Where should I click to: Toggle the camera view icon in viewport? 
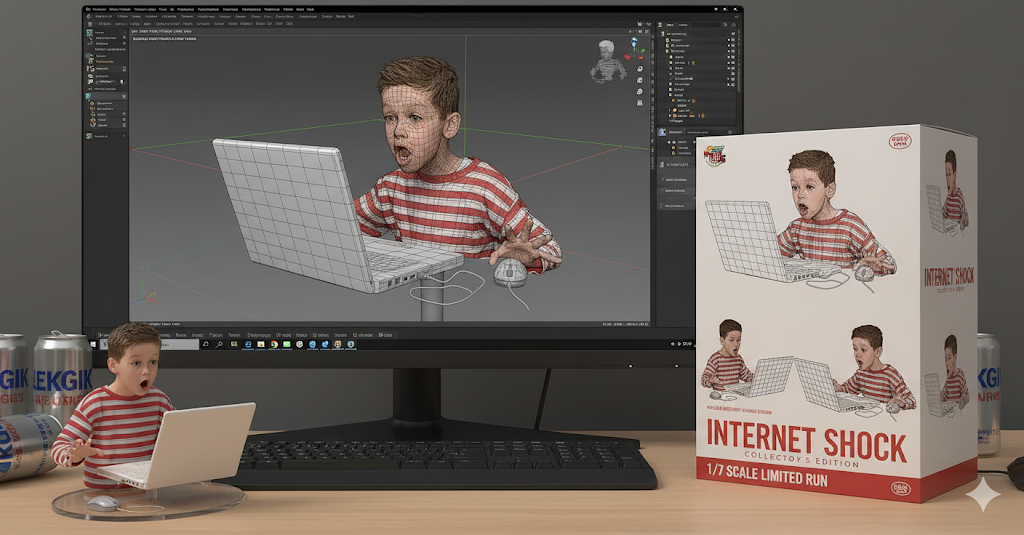(x=640, y=91)
